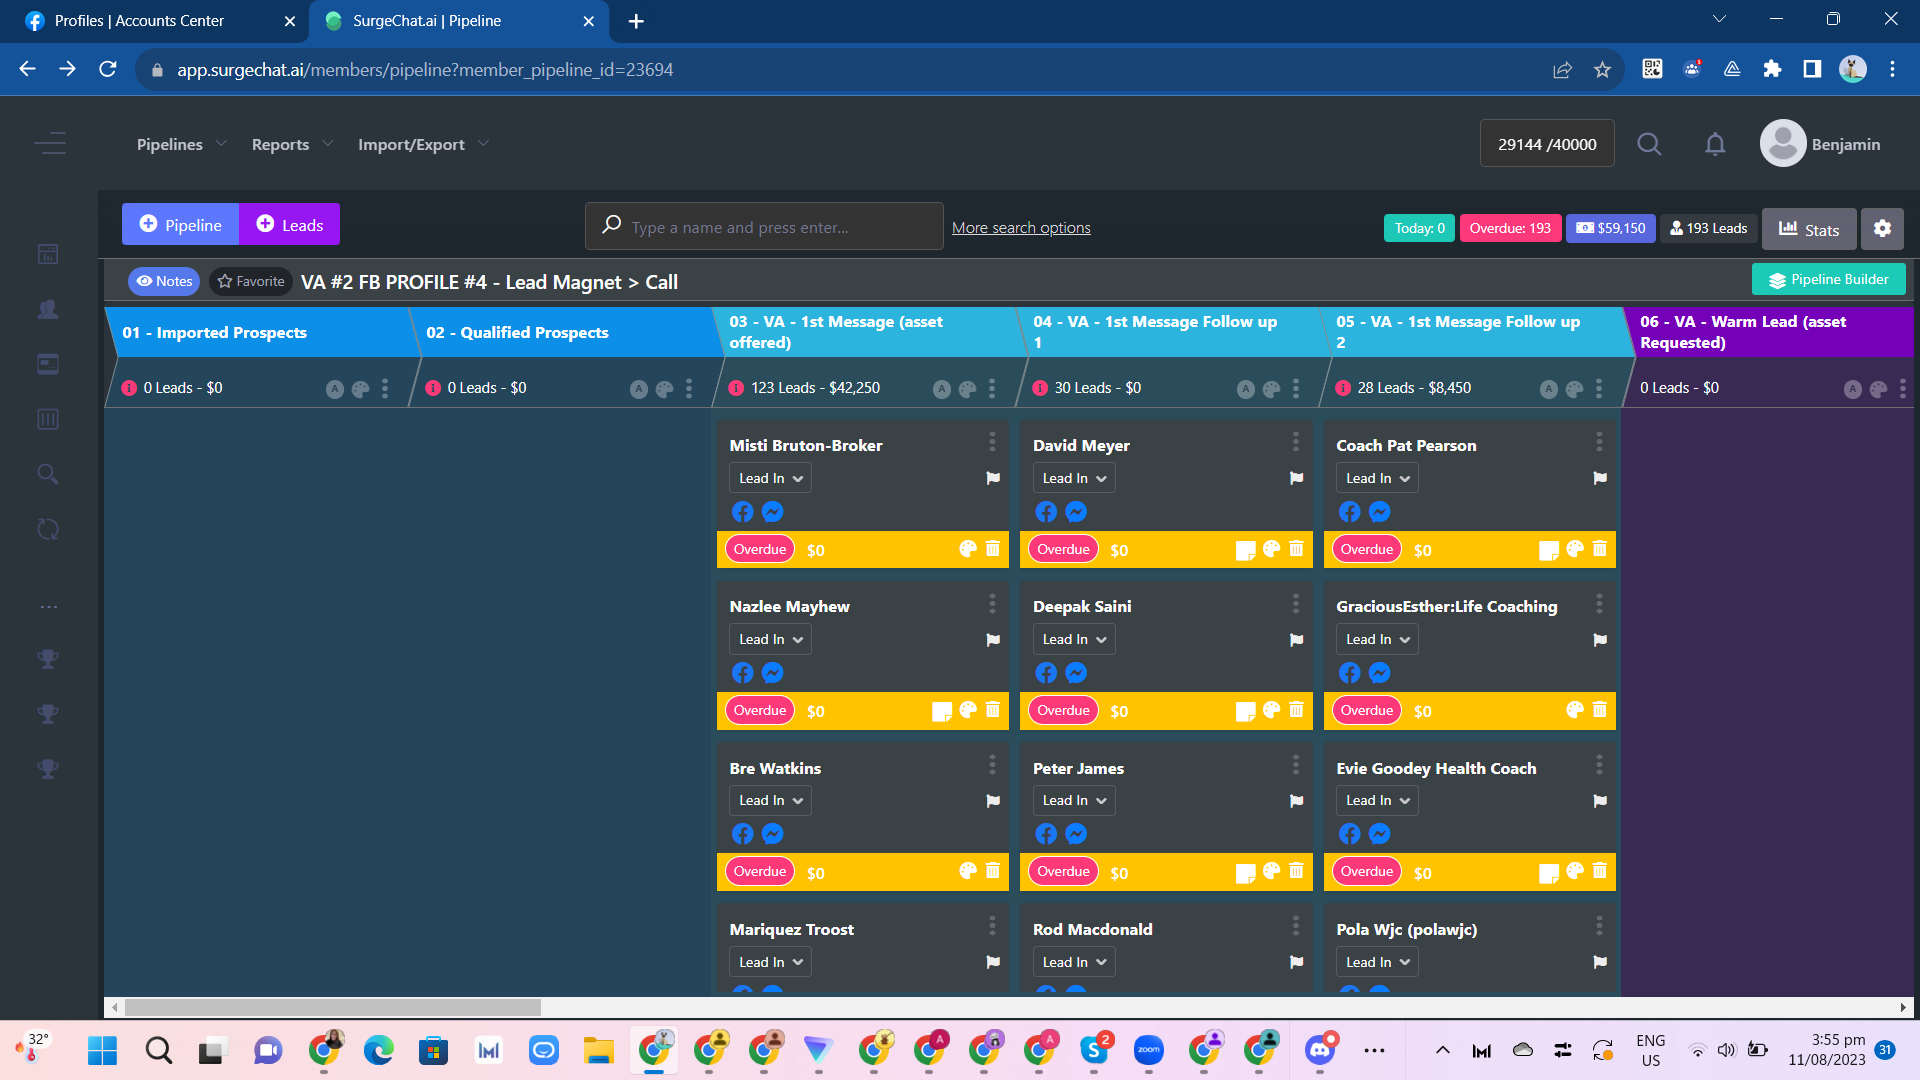Open the settings gear next to Stats

click(1882, 228)
